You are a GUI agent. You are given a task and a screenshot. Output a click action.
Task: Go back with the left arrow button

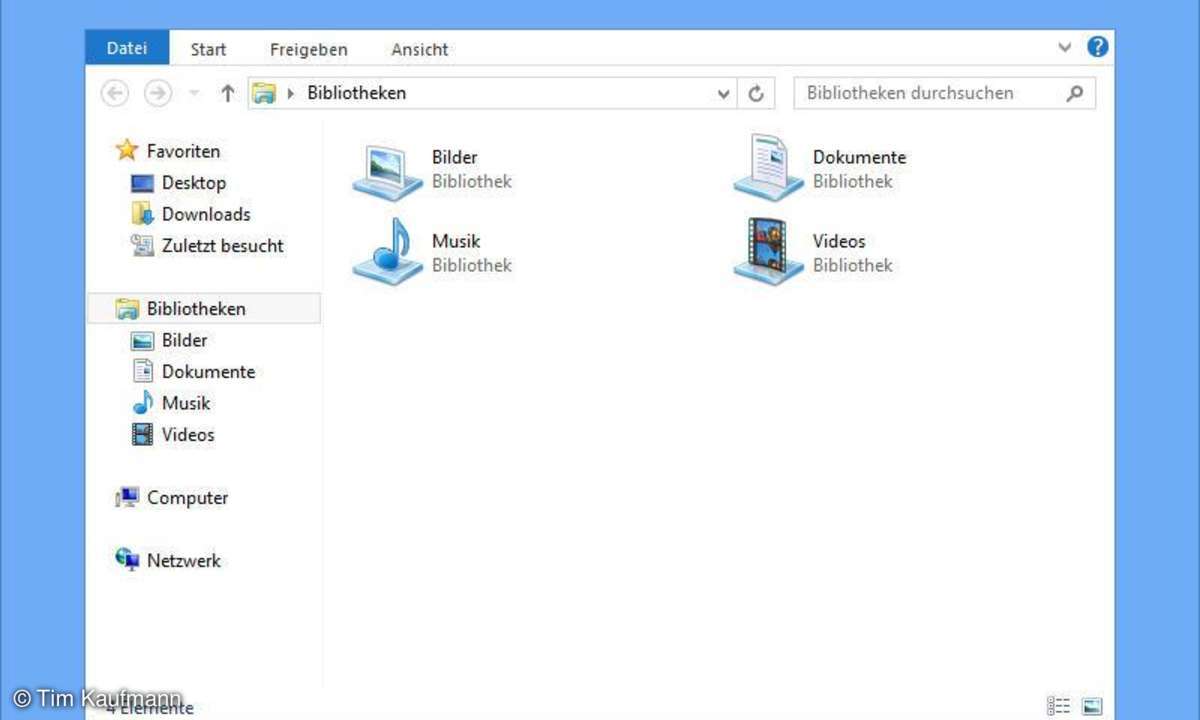pos(115,93)
